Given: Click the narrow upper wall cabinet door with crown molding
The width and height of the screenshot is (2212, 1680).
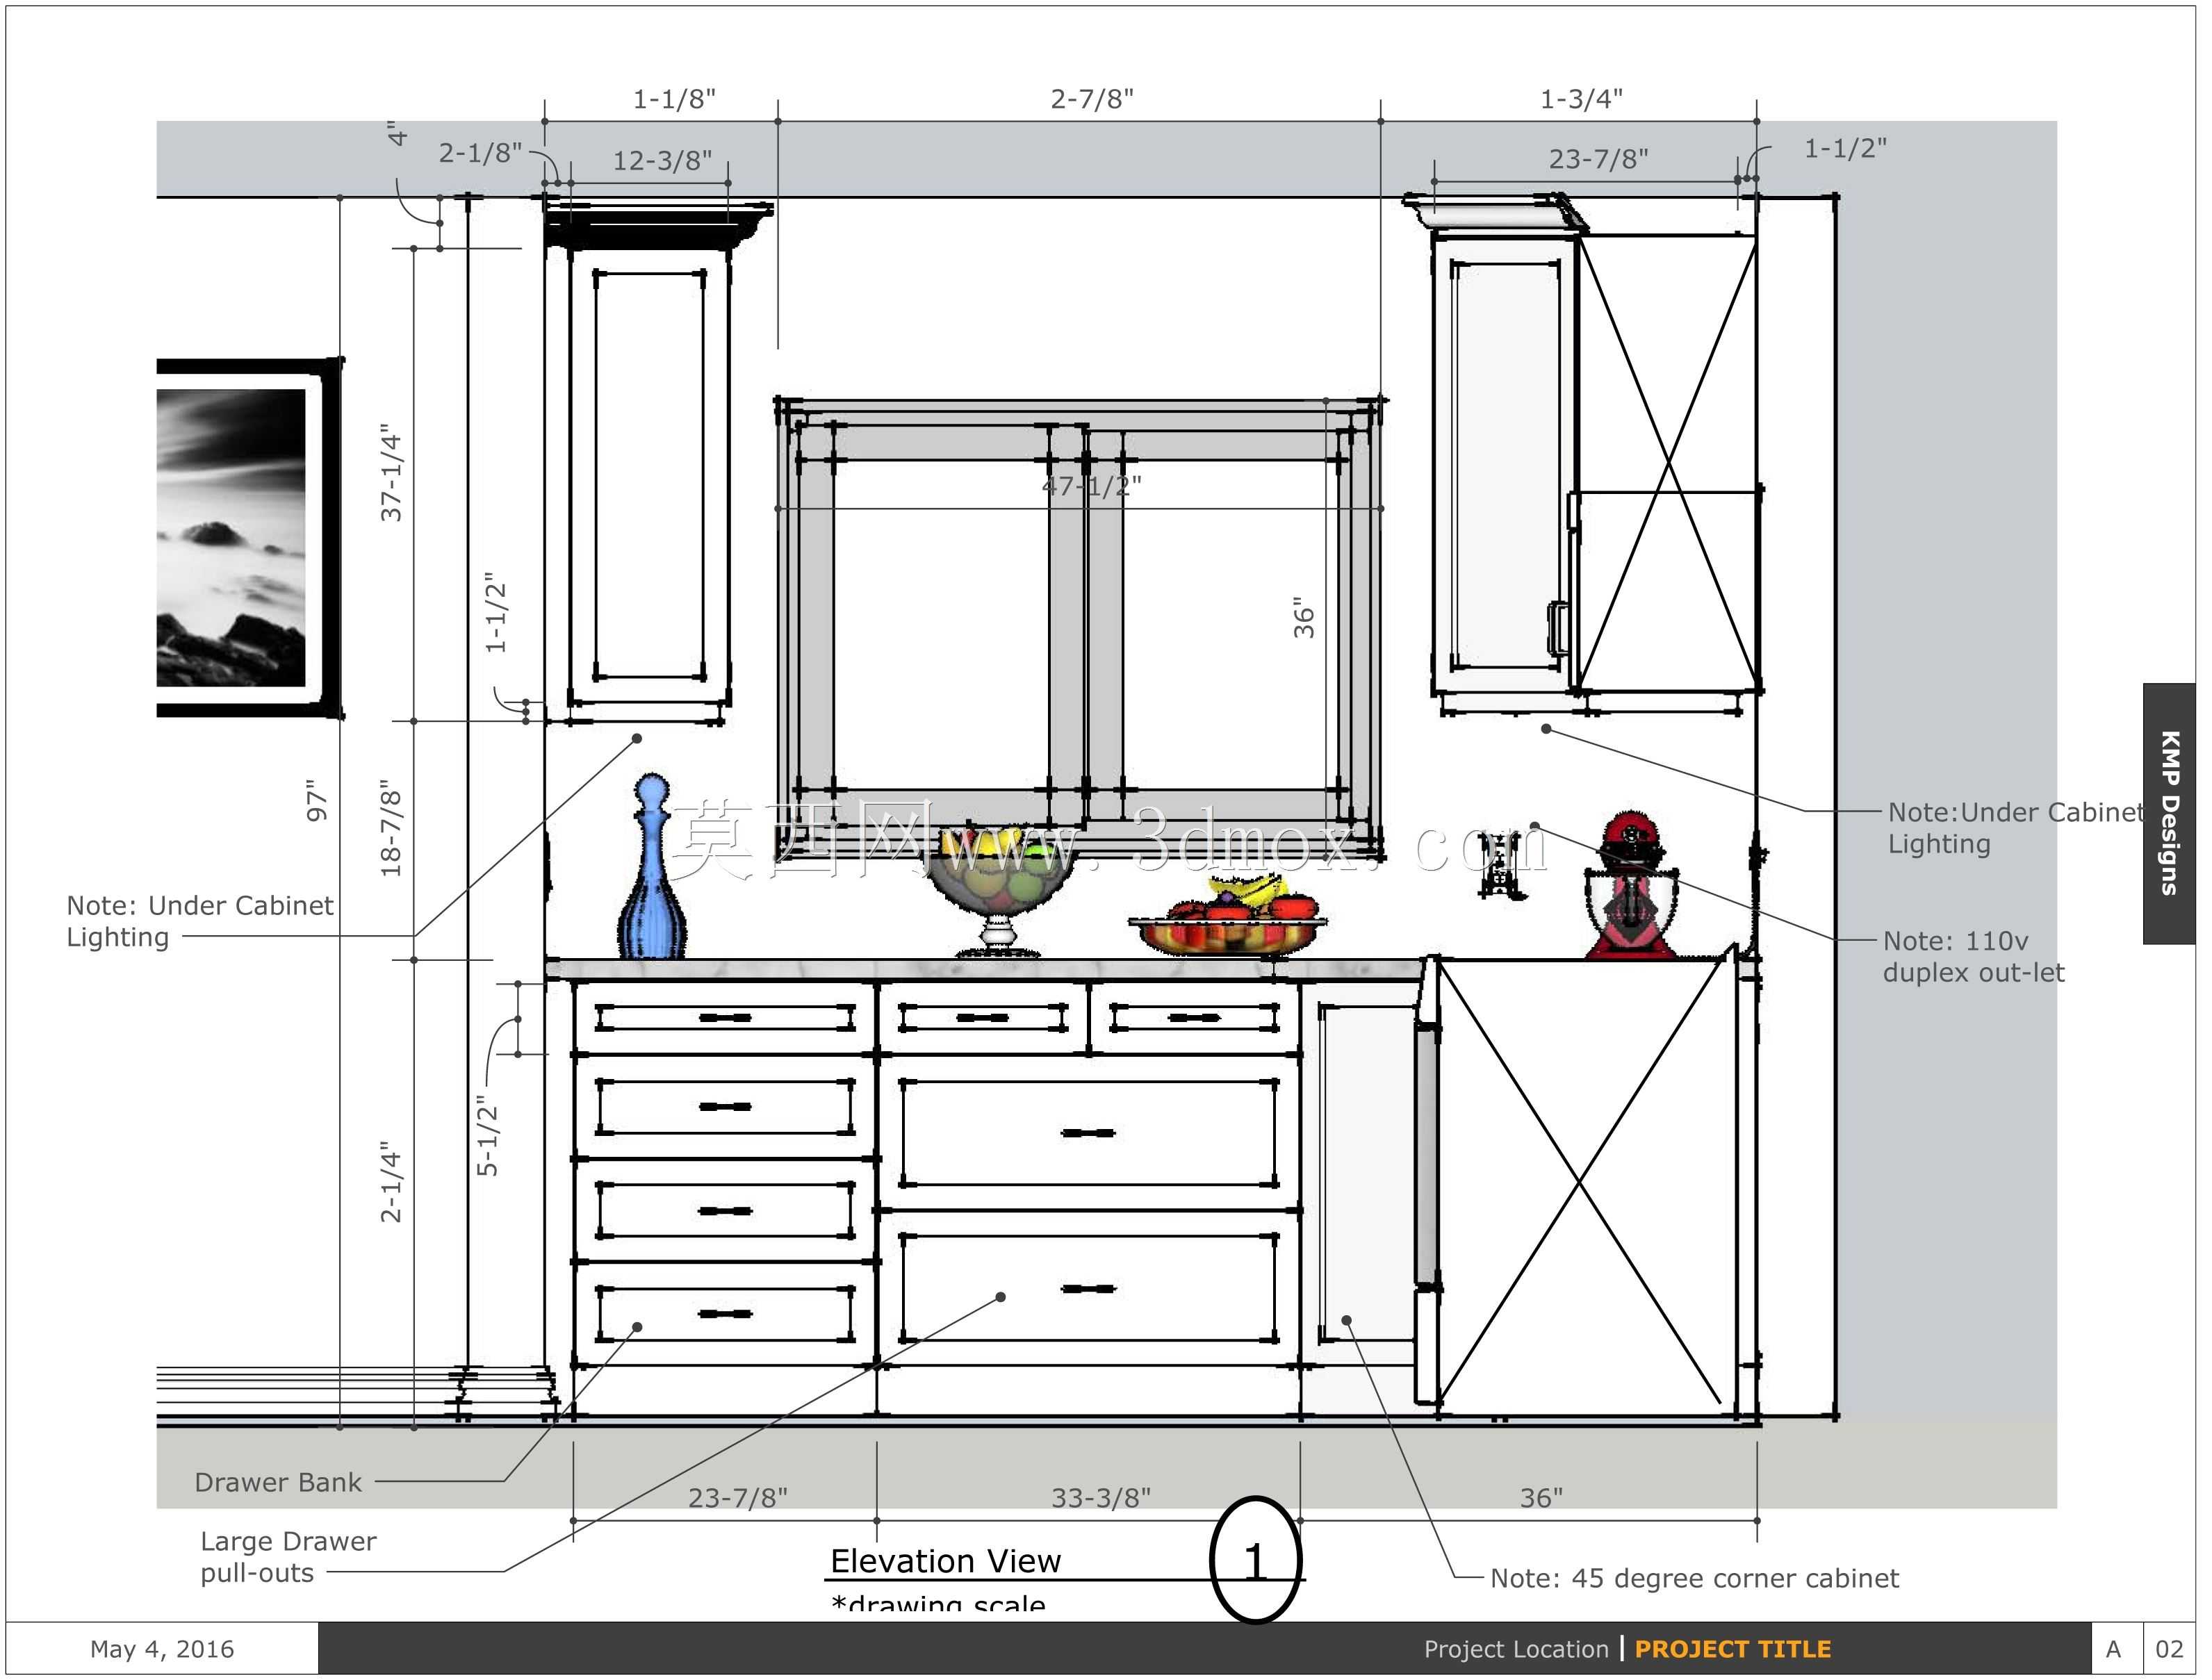Looking at the screenshot, I should point(650,477).
